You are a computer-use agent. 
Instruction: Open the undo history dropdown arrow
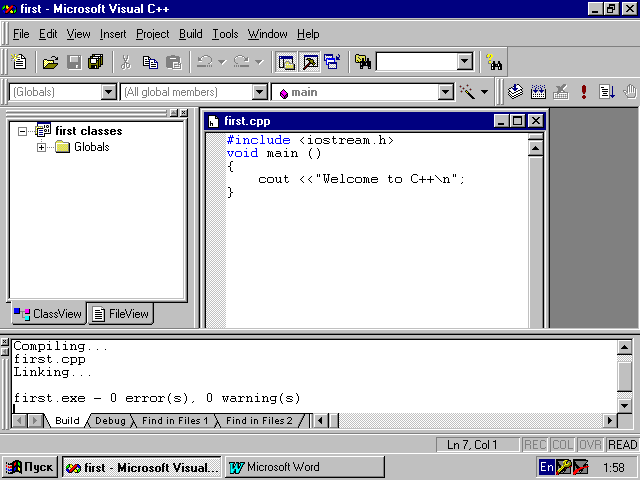222,62
